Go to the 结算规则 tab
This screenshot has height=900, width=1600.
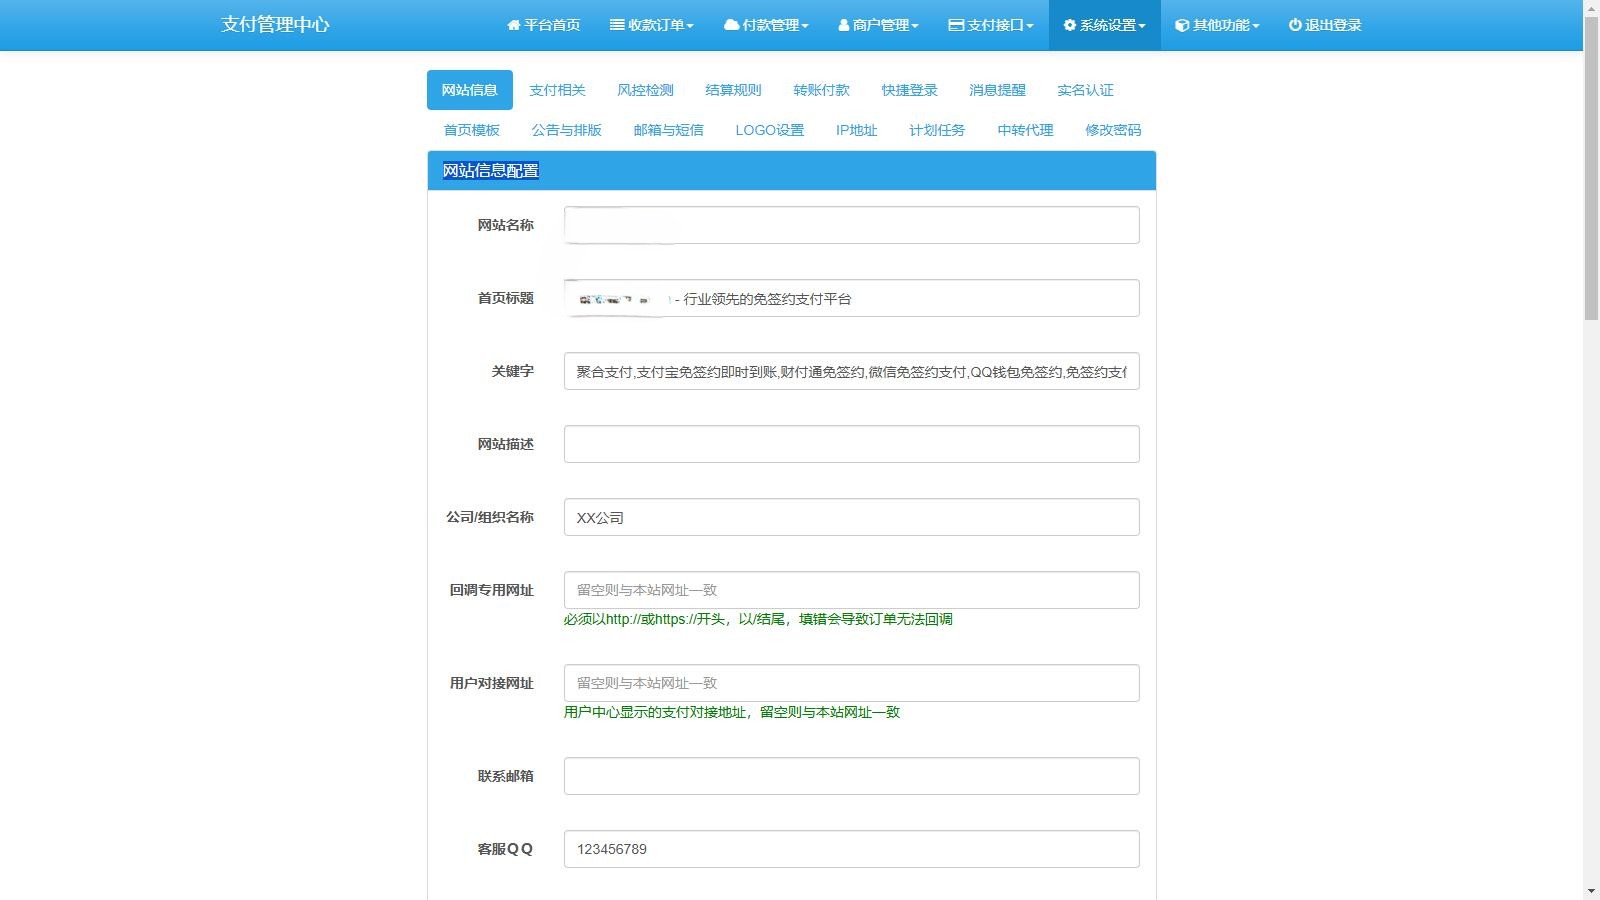coord(733,90)
